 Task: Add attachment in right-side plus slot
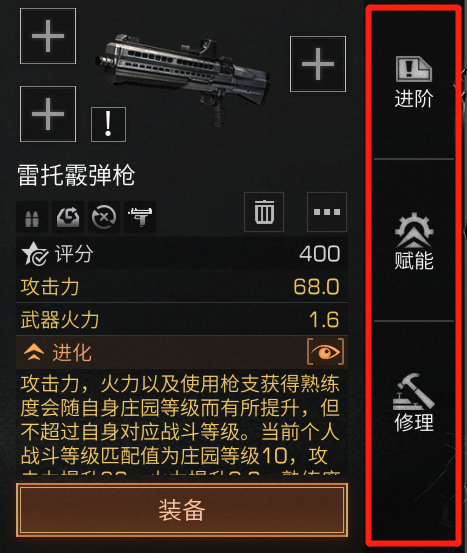318,64
